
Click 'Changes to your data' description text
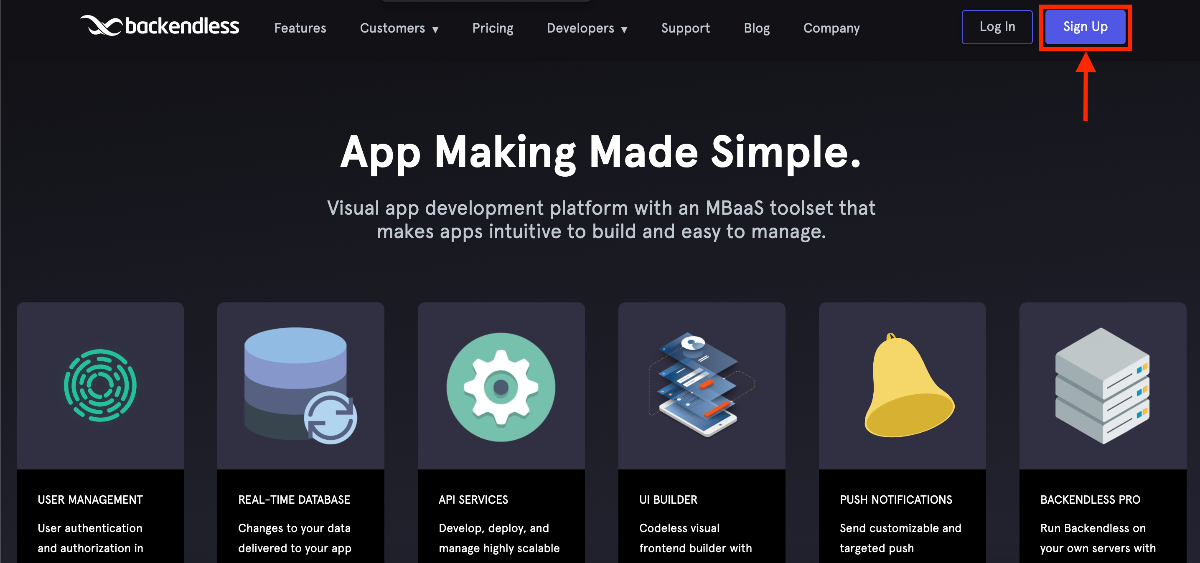click(x=295, y=538)
